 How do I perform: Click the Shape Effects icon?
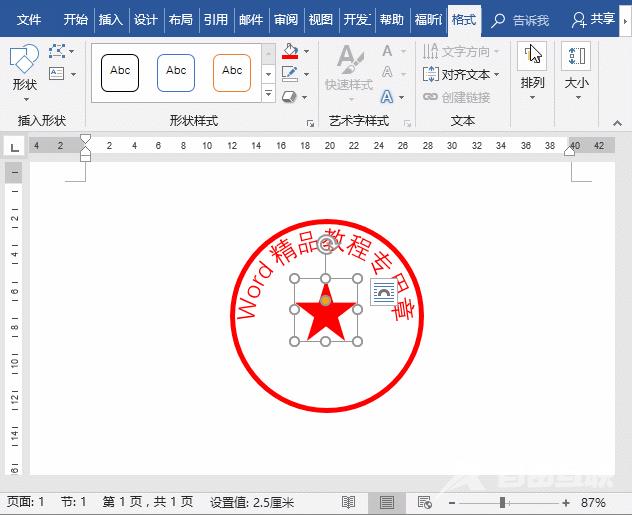click(x=290, y=97)
